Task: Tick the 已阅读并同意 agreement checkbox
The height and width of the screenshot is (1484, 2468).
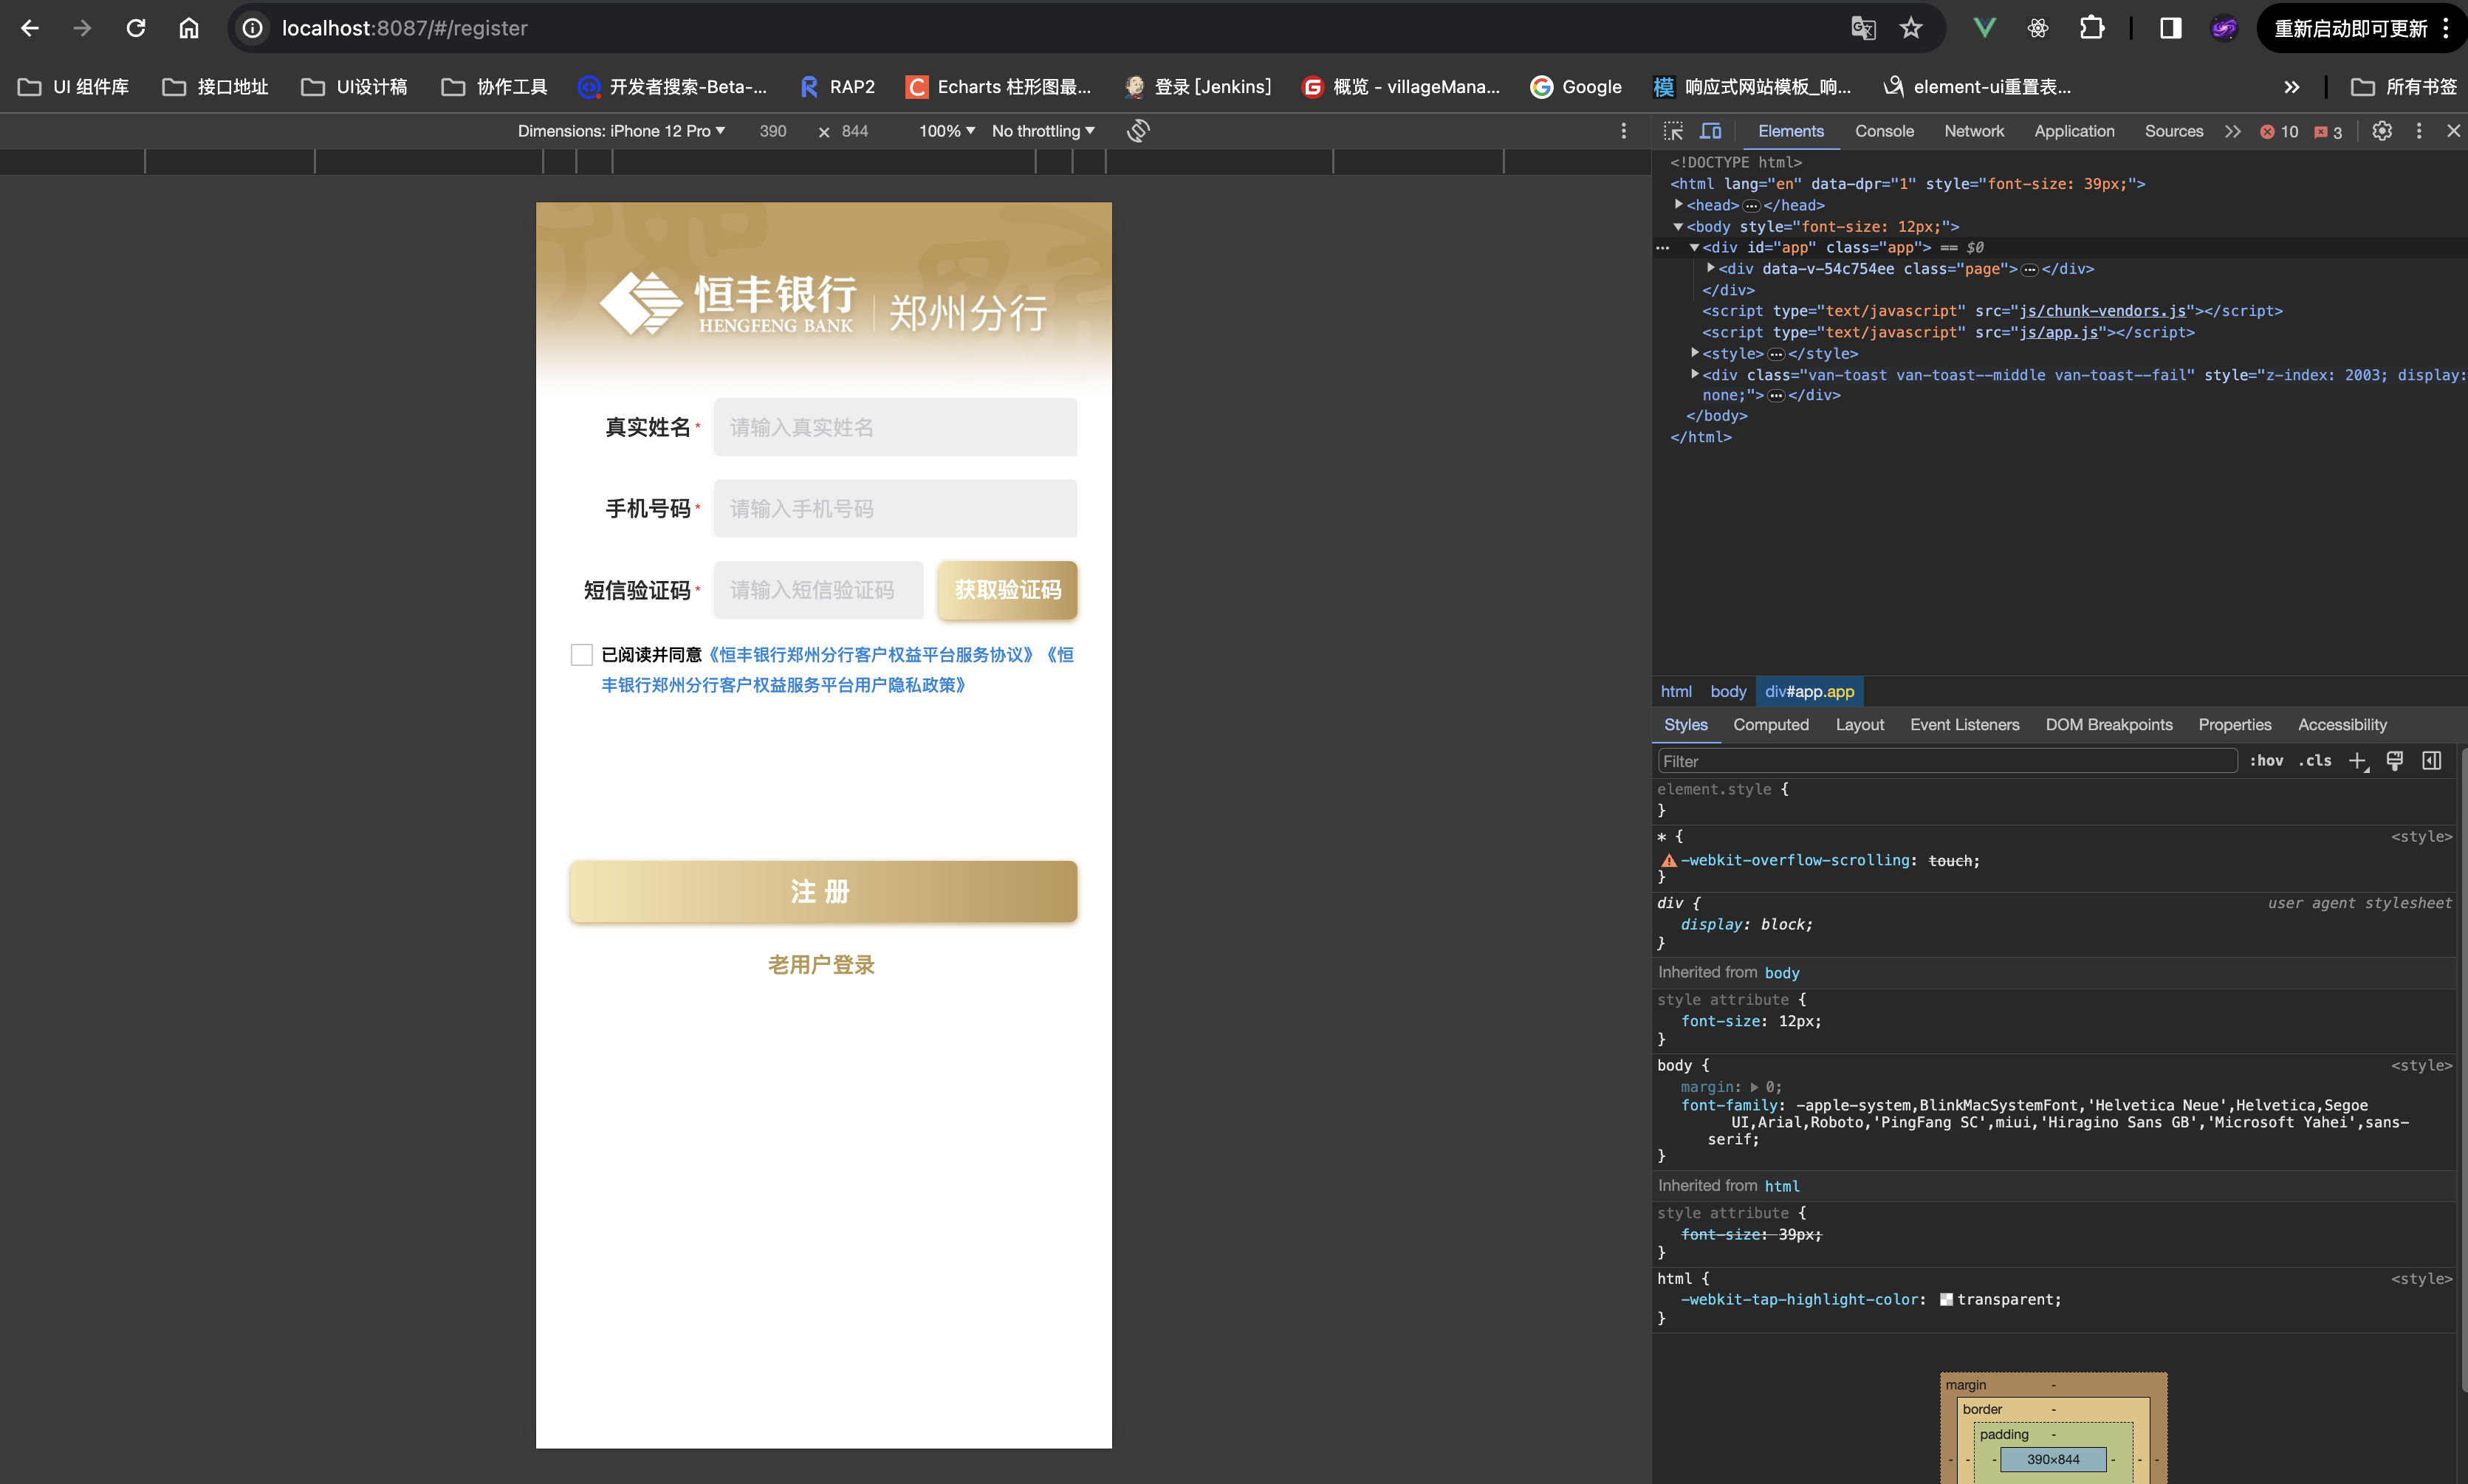Action: (x=581, y=655)
